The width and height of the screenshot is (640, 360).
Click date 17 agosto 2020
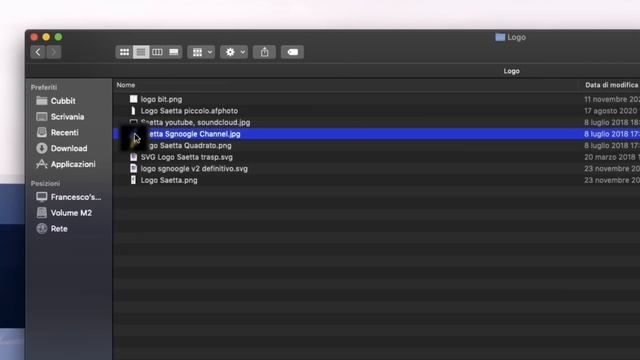(611, 111)
